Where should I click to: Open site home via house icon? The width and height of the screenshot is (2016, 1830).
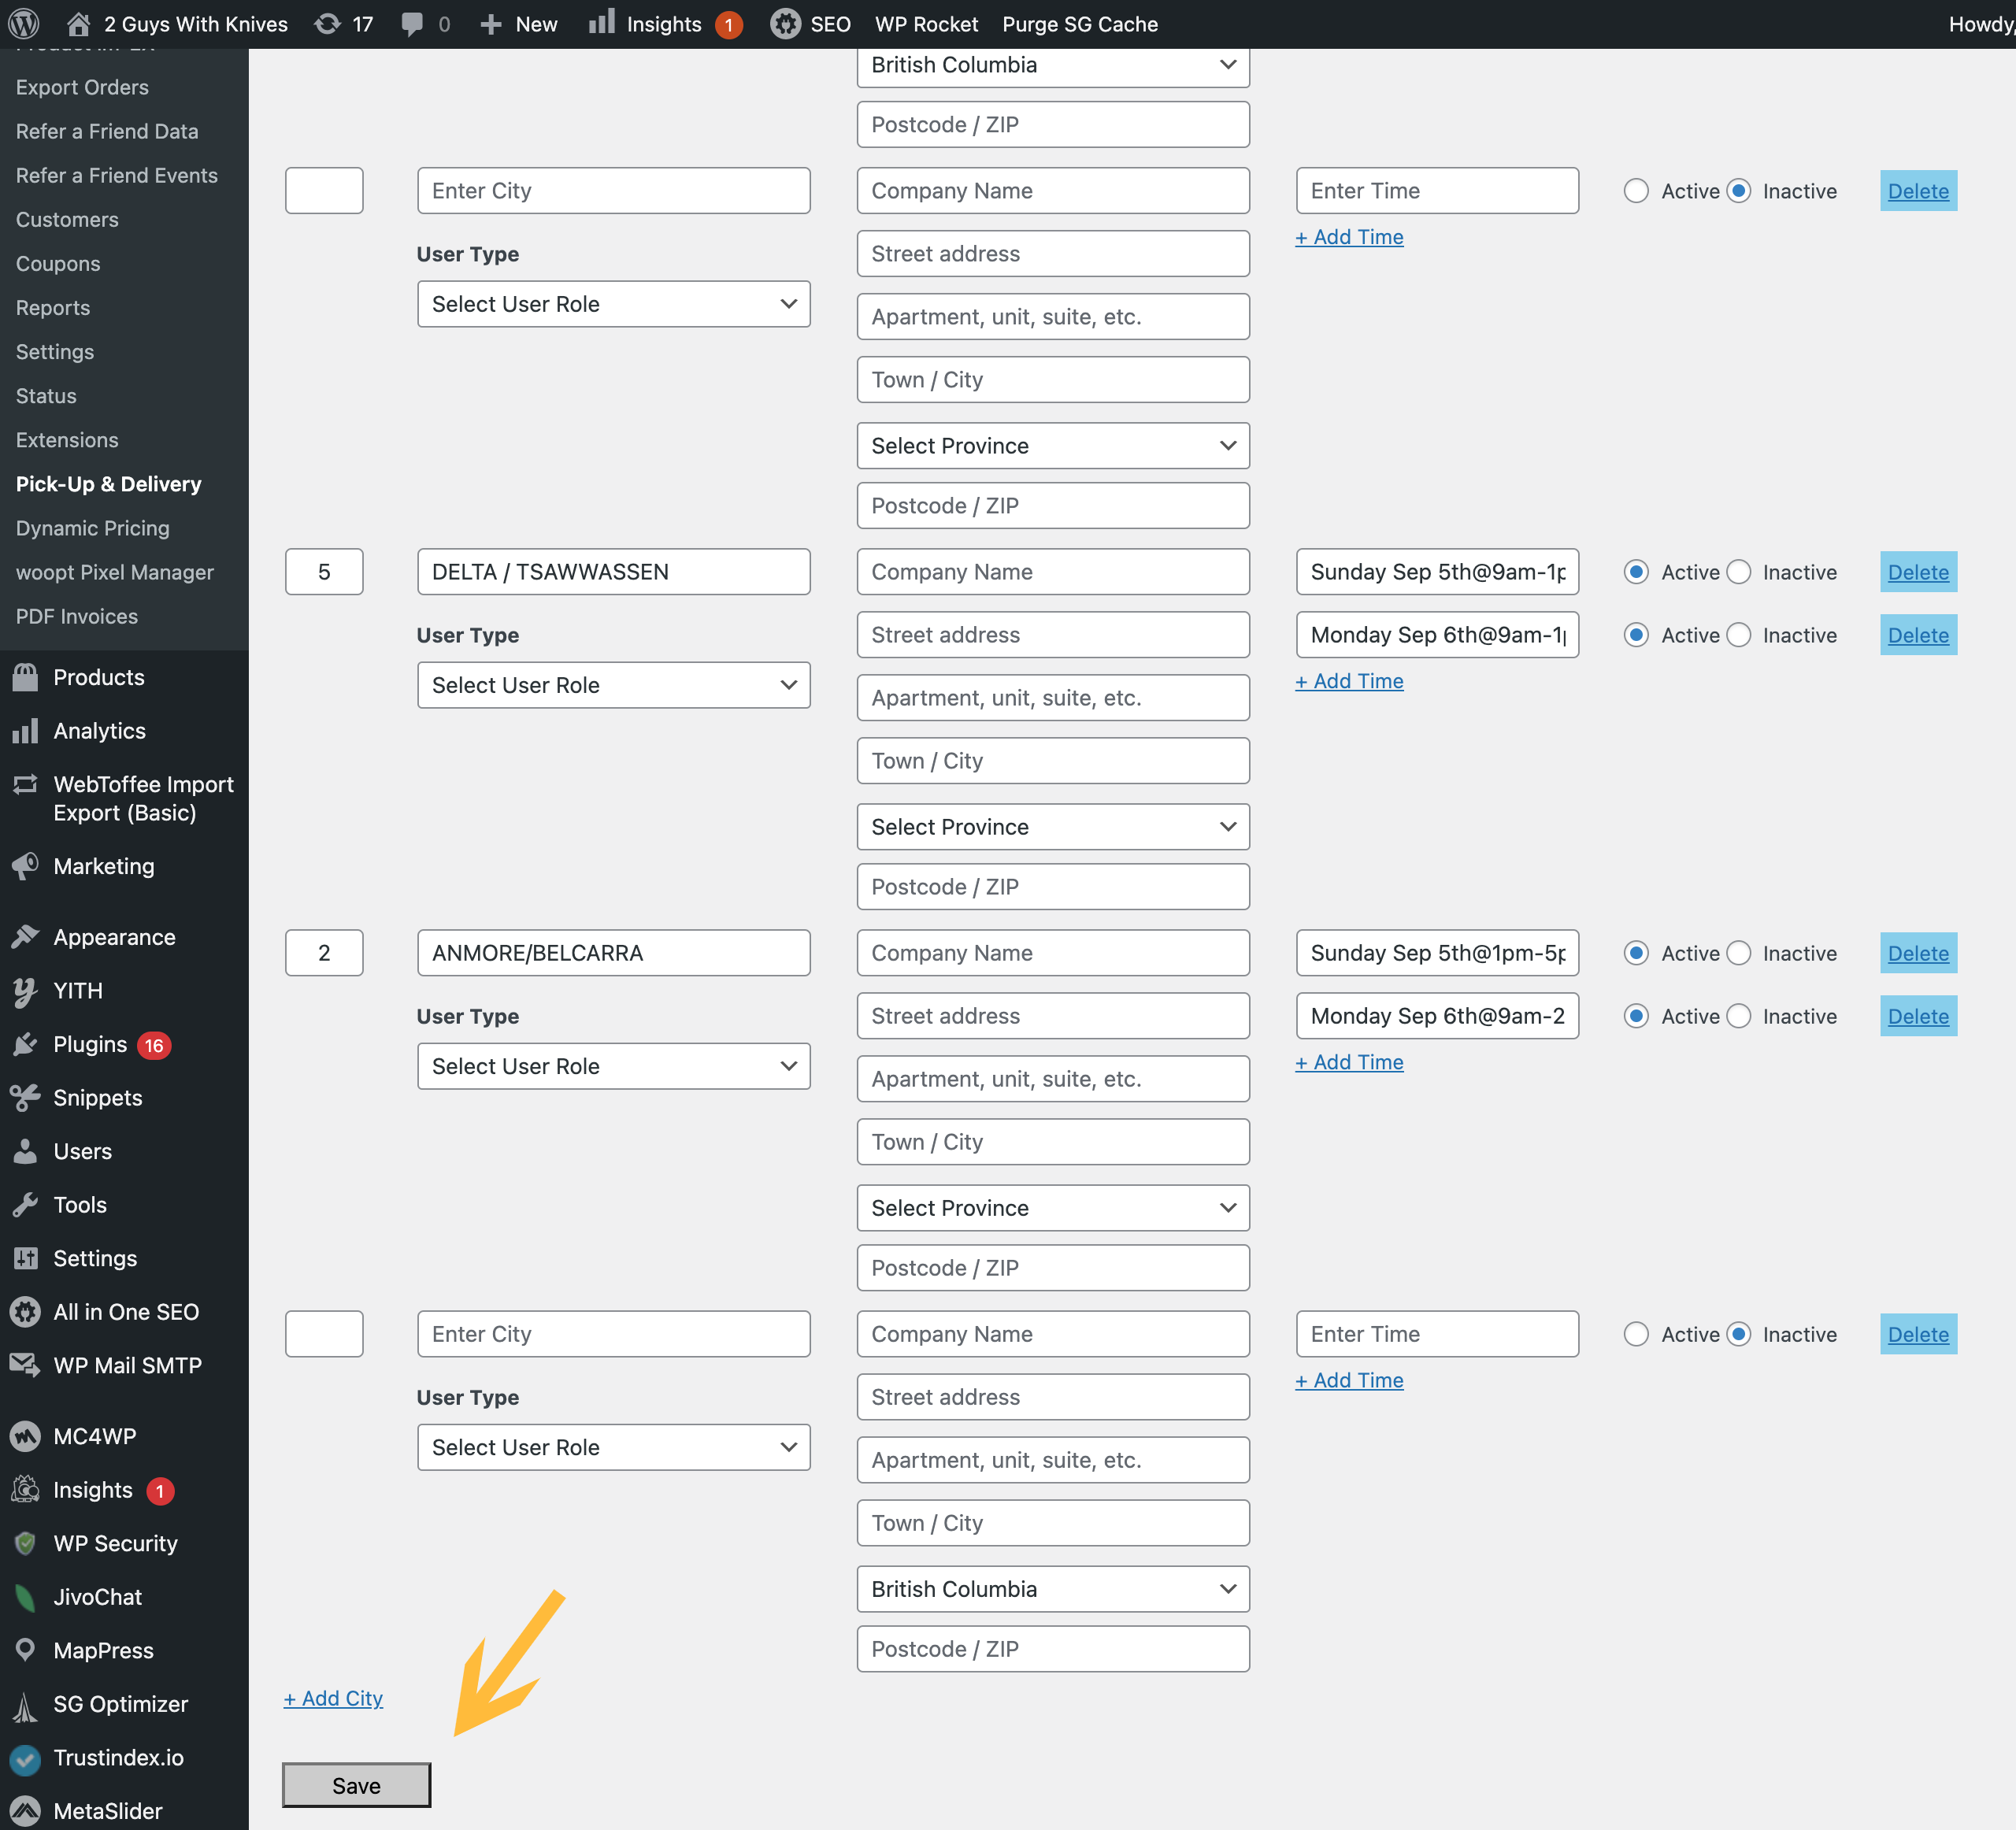click(78, 23)
